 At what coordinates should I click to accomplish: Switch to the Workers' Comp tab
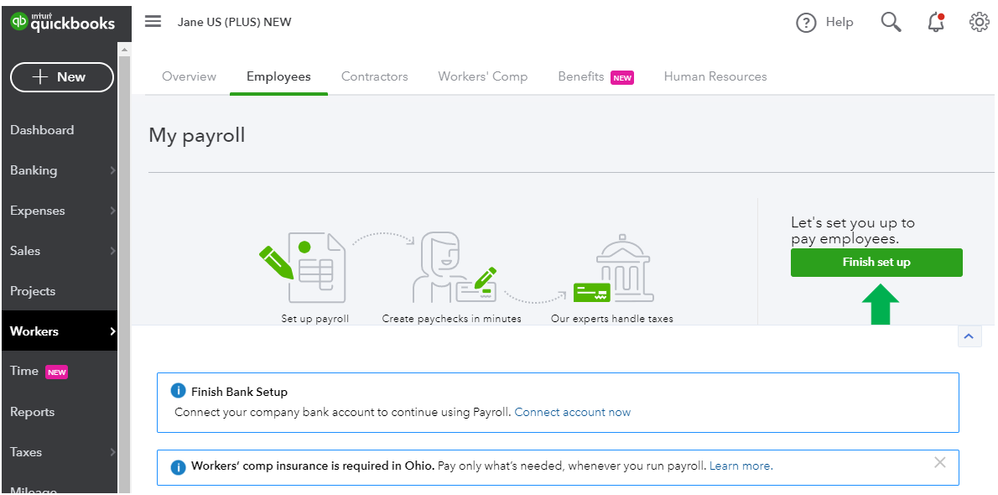tap(482, 76)
